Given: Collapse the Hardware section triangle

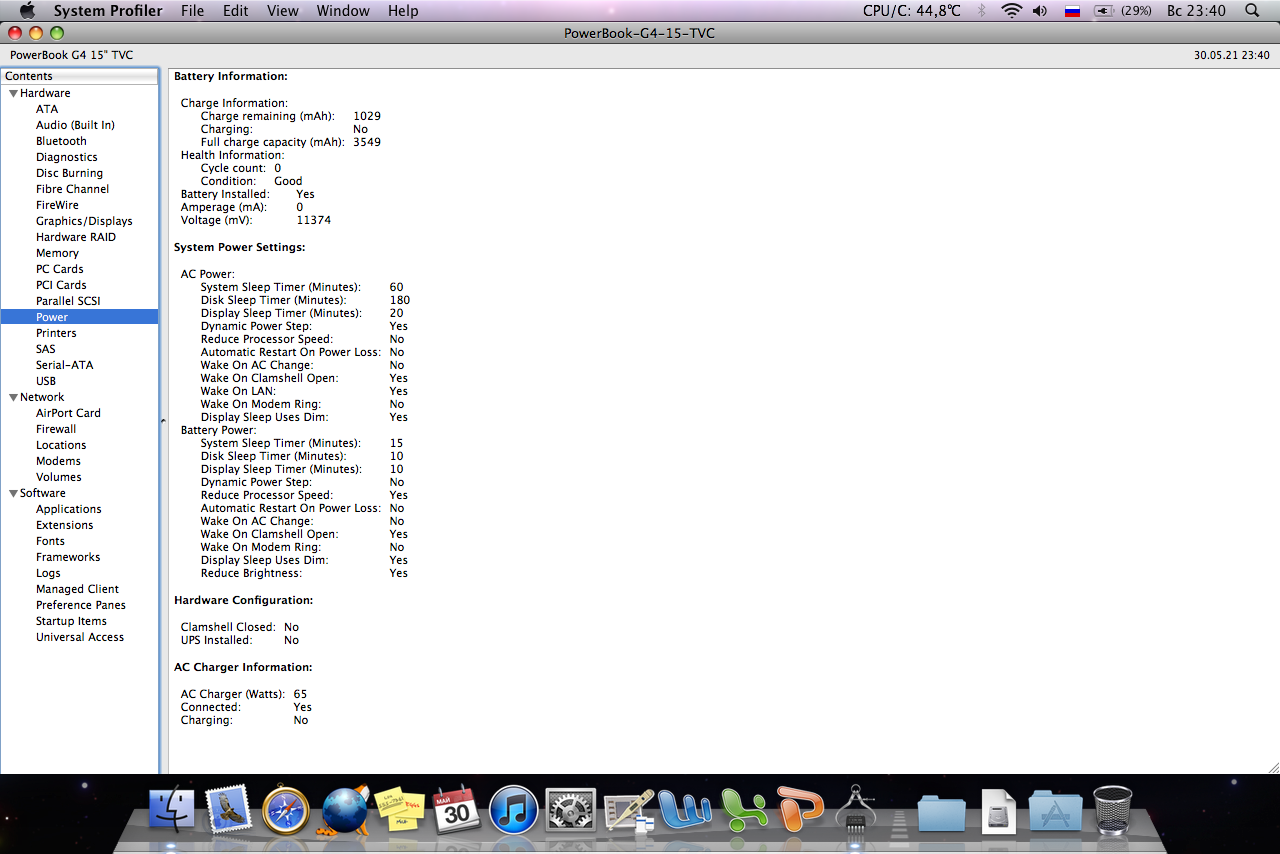Looking at the screenshot, I should pos(13,93).
